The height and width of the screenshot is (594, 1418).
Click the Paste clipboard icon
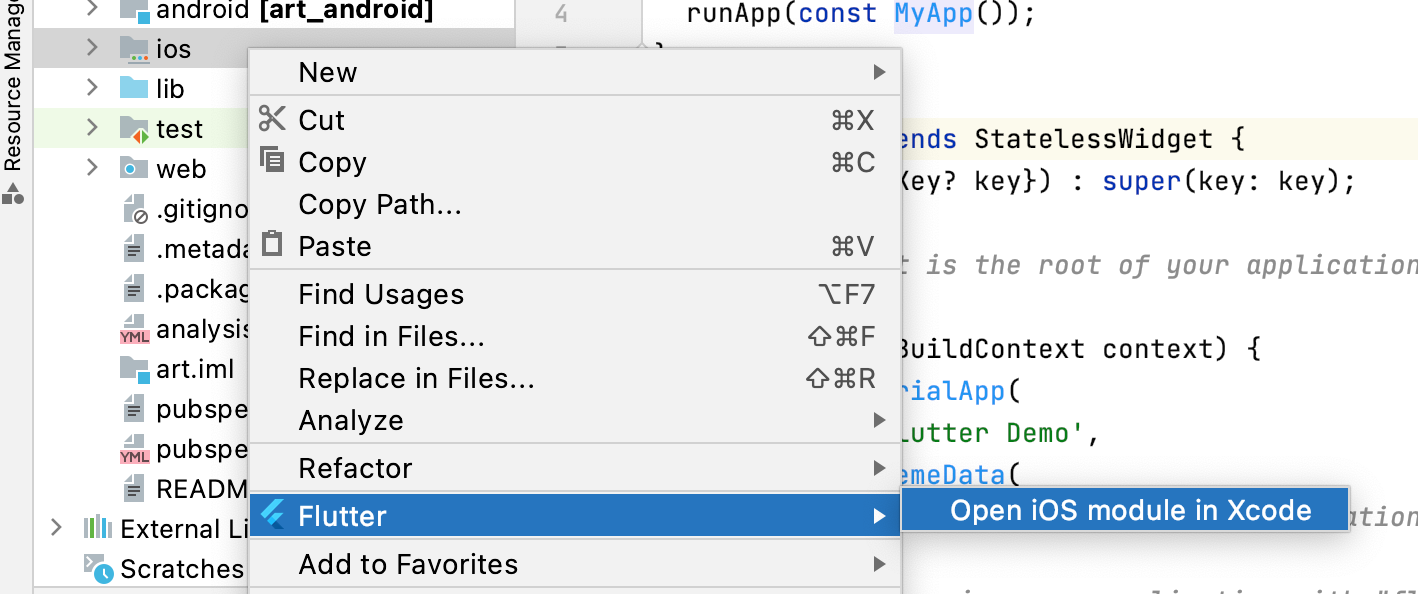(x=272, y=245)
